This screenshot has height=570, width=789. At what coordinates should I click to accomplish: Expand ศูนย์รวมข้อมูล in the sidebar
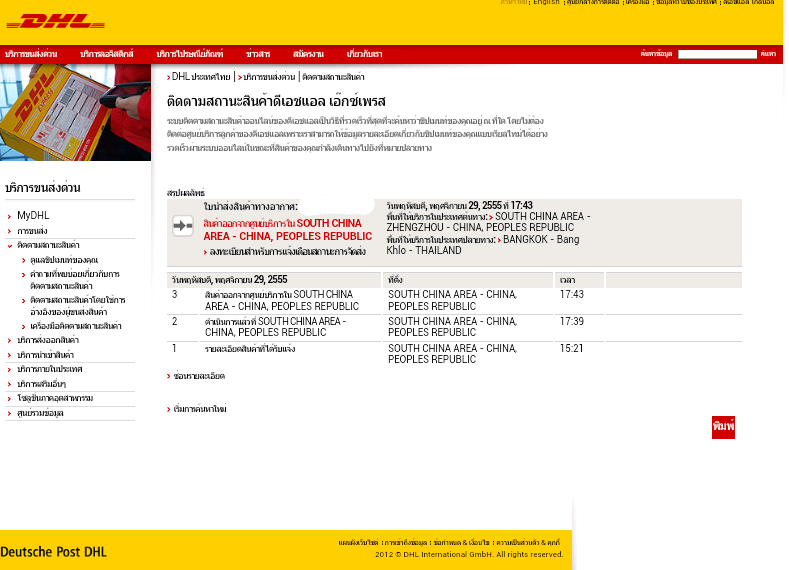pos(40,413)
